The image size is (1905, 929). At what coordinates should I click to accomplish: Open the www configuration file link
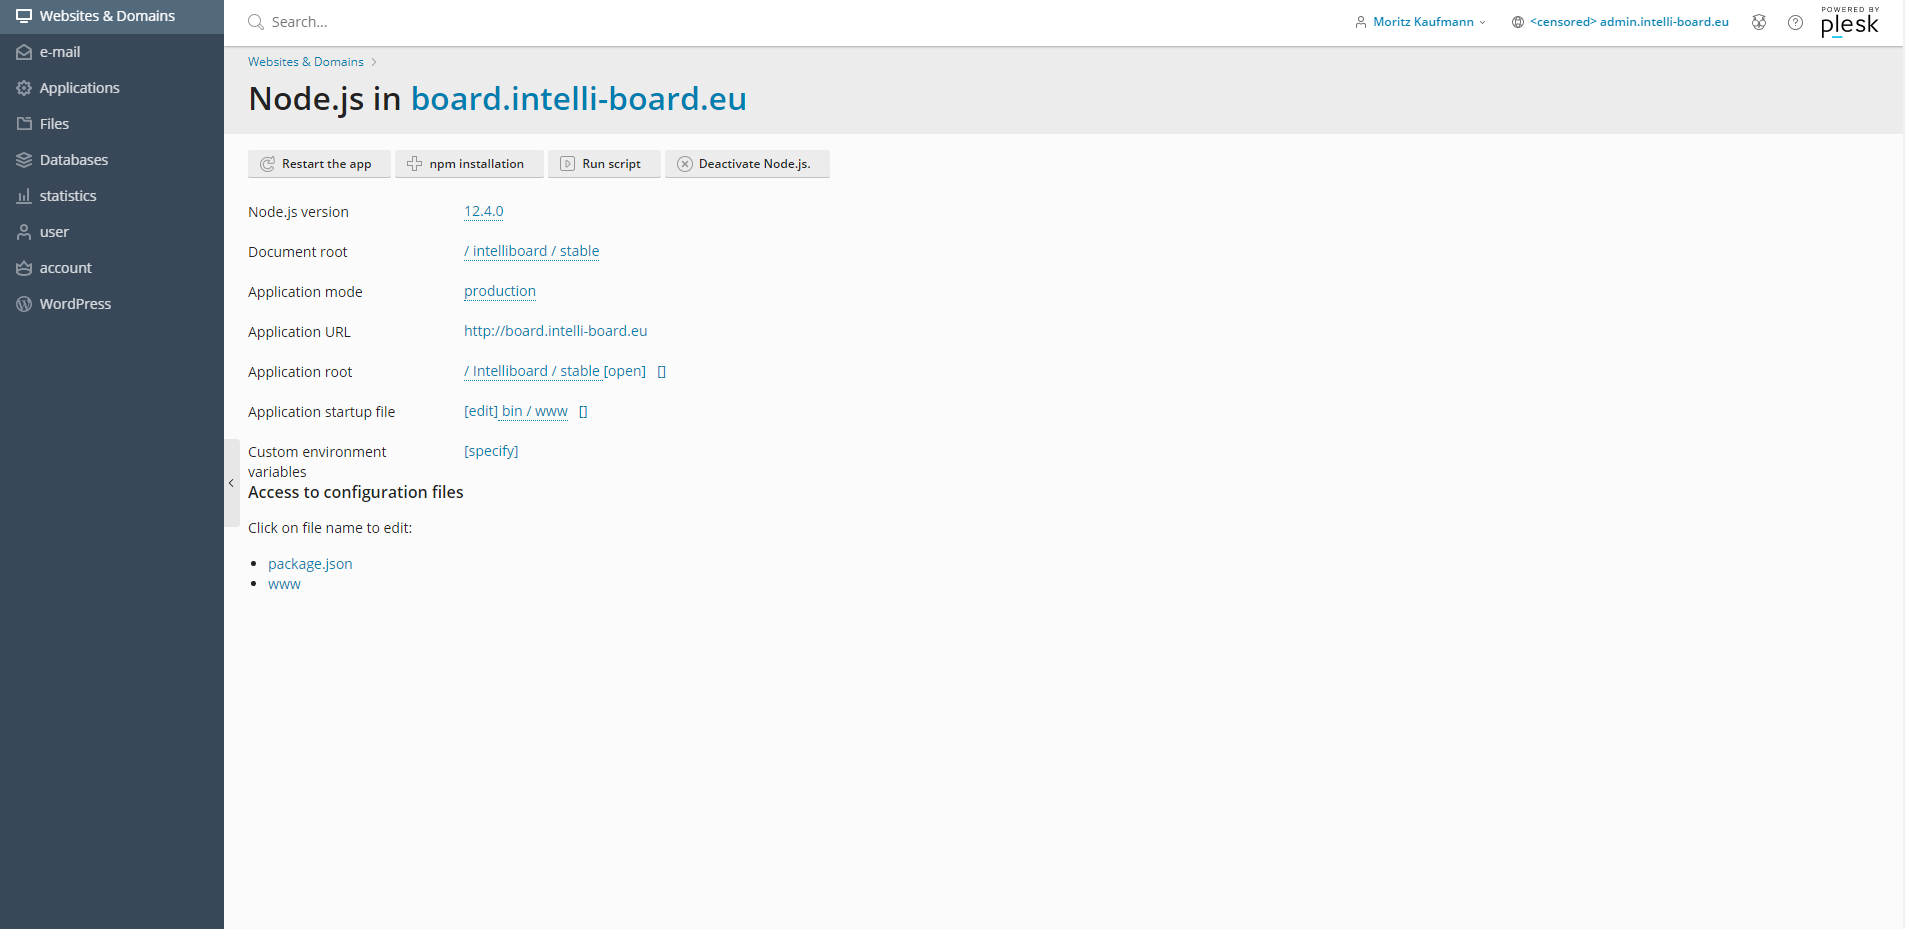point(284,584)
